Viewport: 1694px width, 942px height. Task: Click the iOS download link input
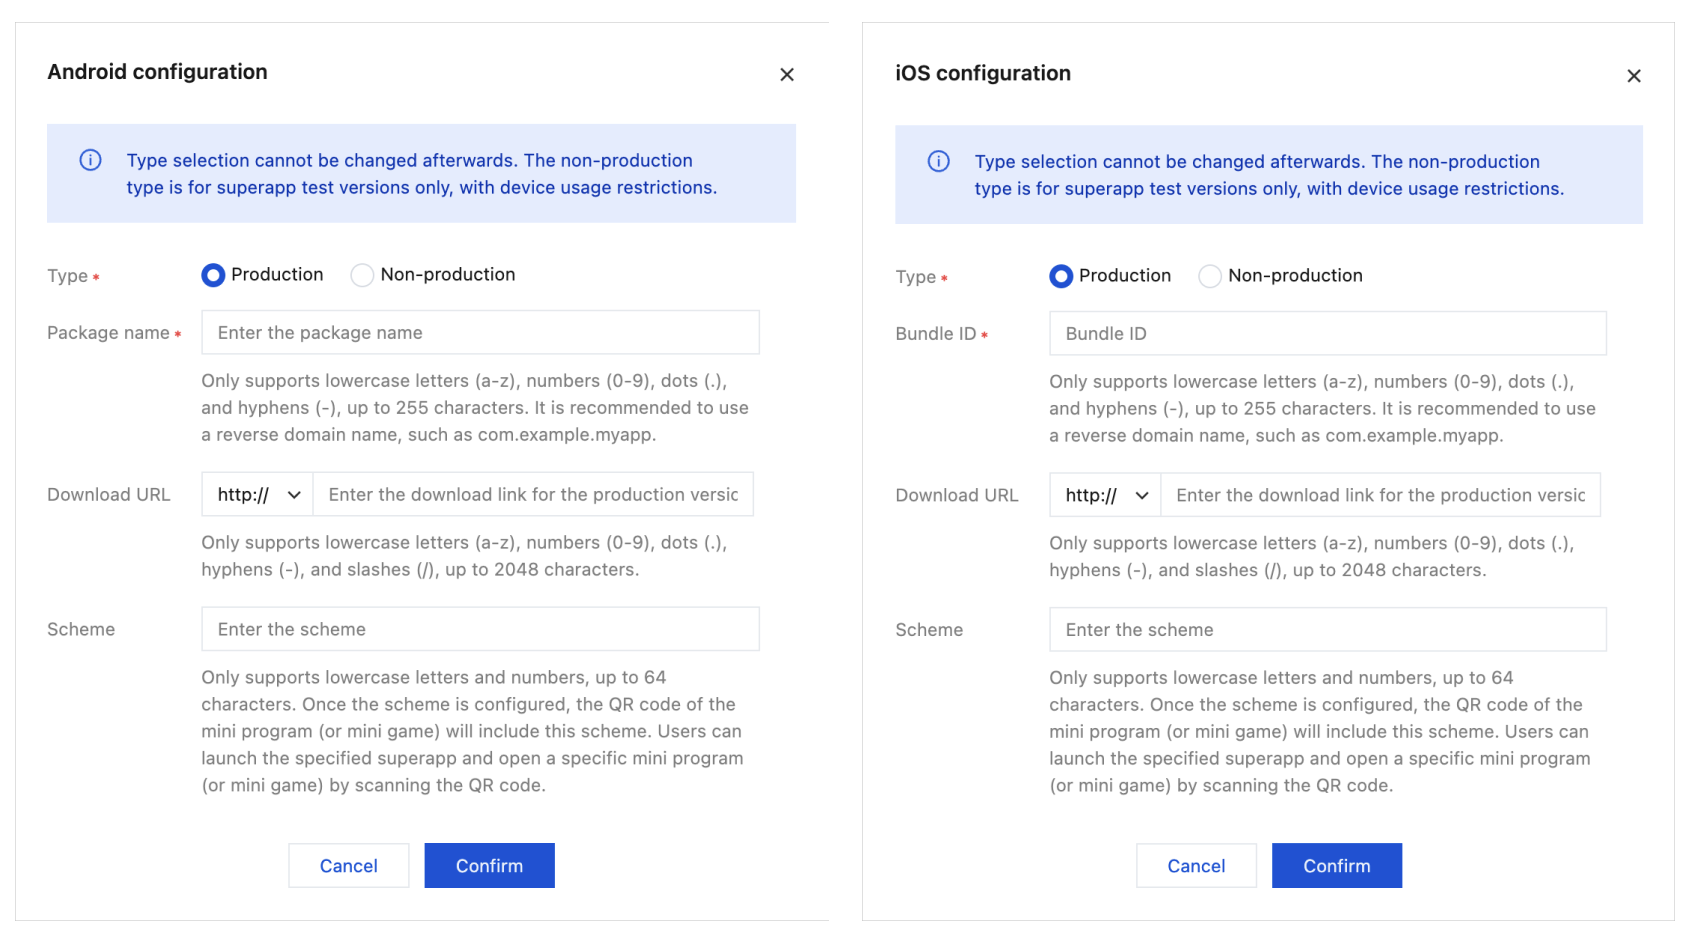coord(1380,496)
